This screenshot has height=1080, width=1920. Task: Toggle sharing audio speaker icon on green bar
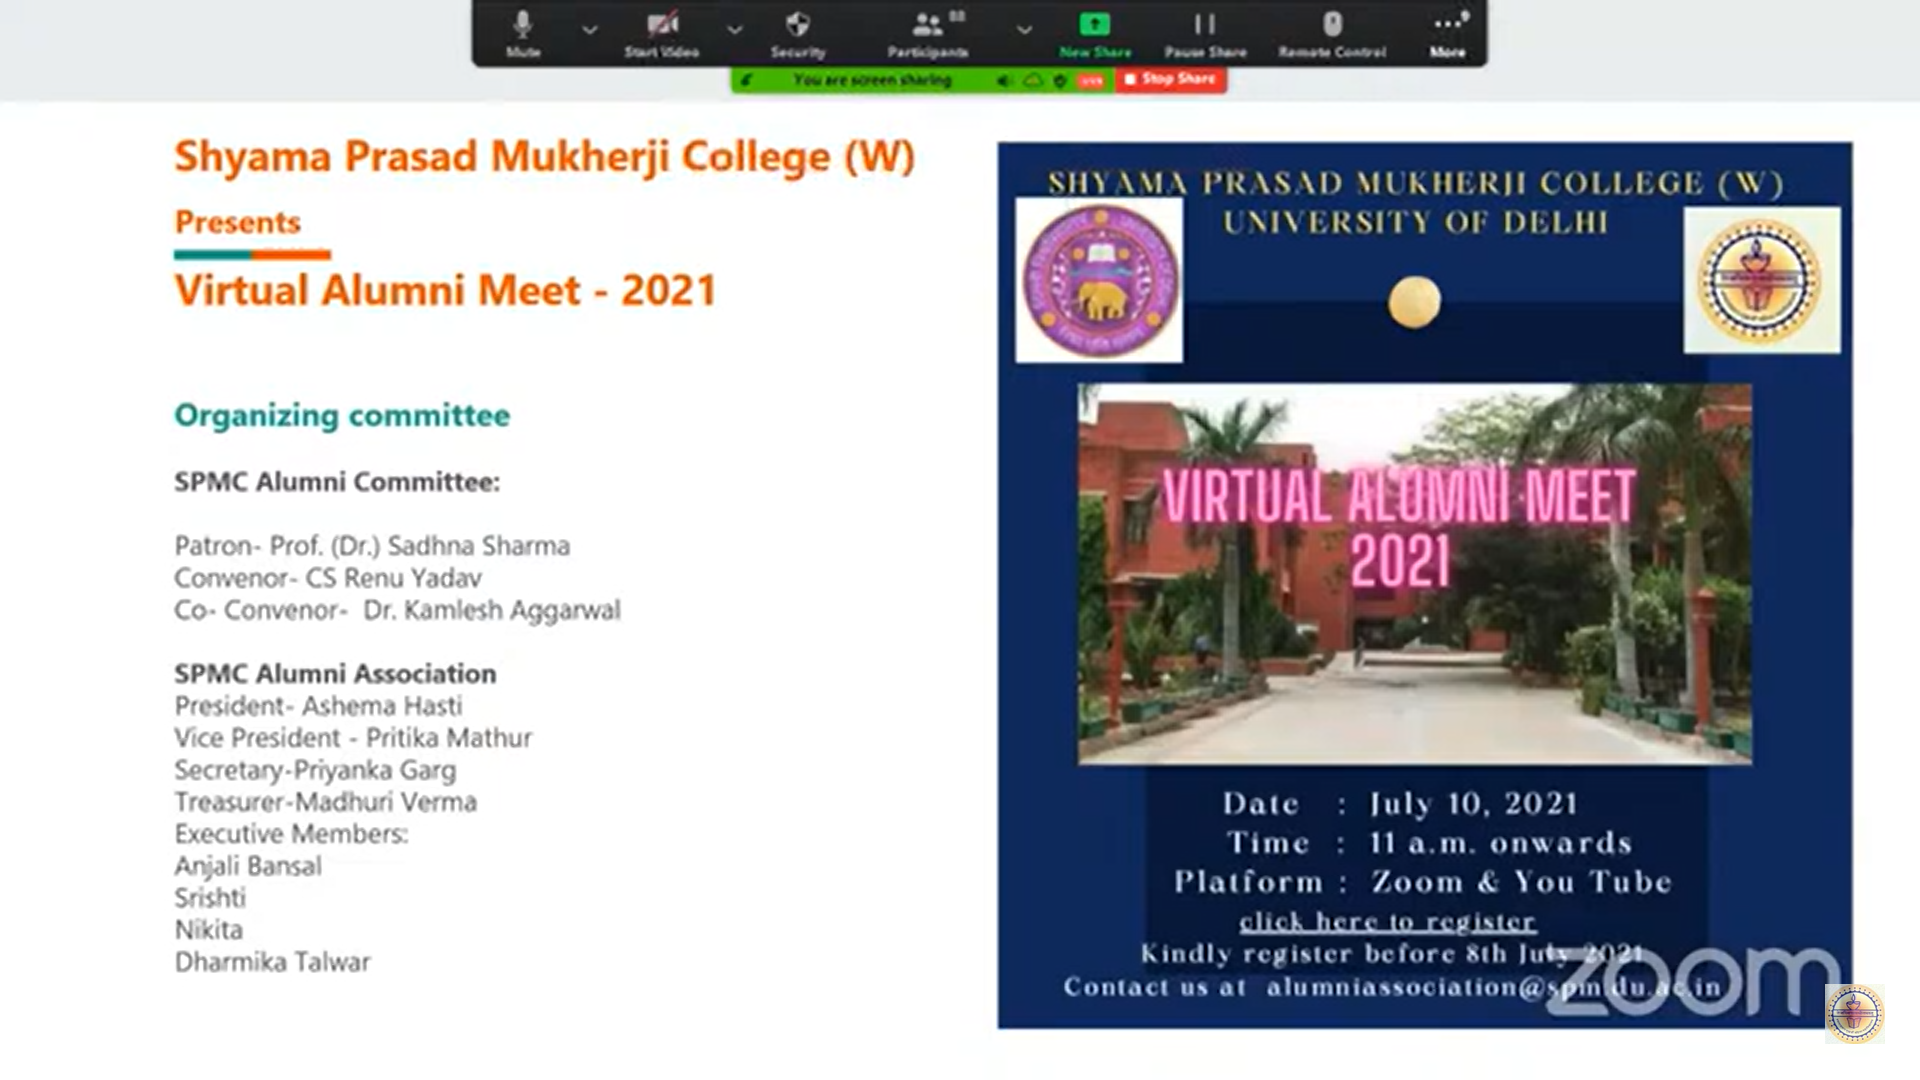point(1005,81)
